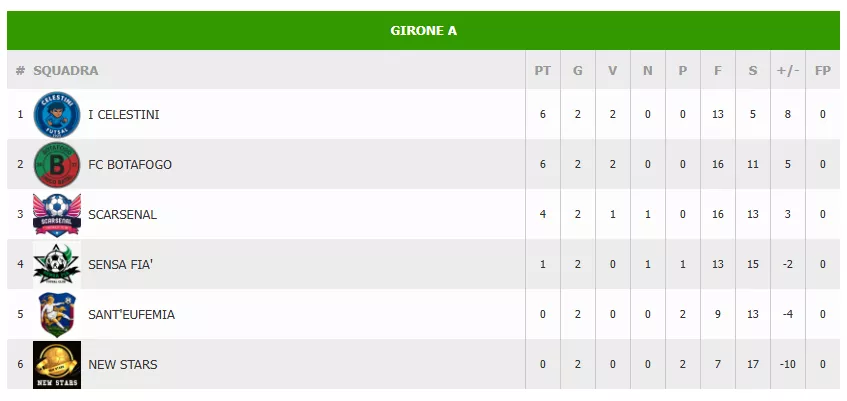Click the New Stars team logo
The image size is (847, 401).
point(56,364)
